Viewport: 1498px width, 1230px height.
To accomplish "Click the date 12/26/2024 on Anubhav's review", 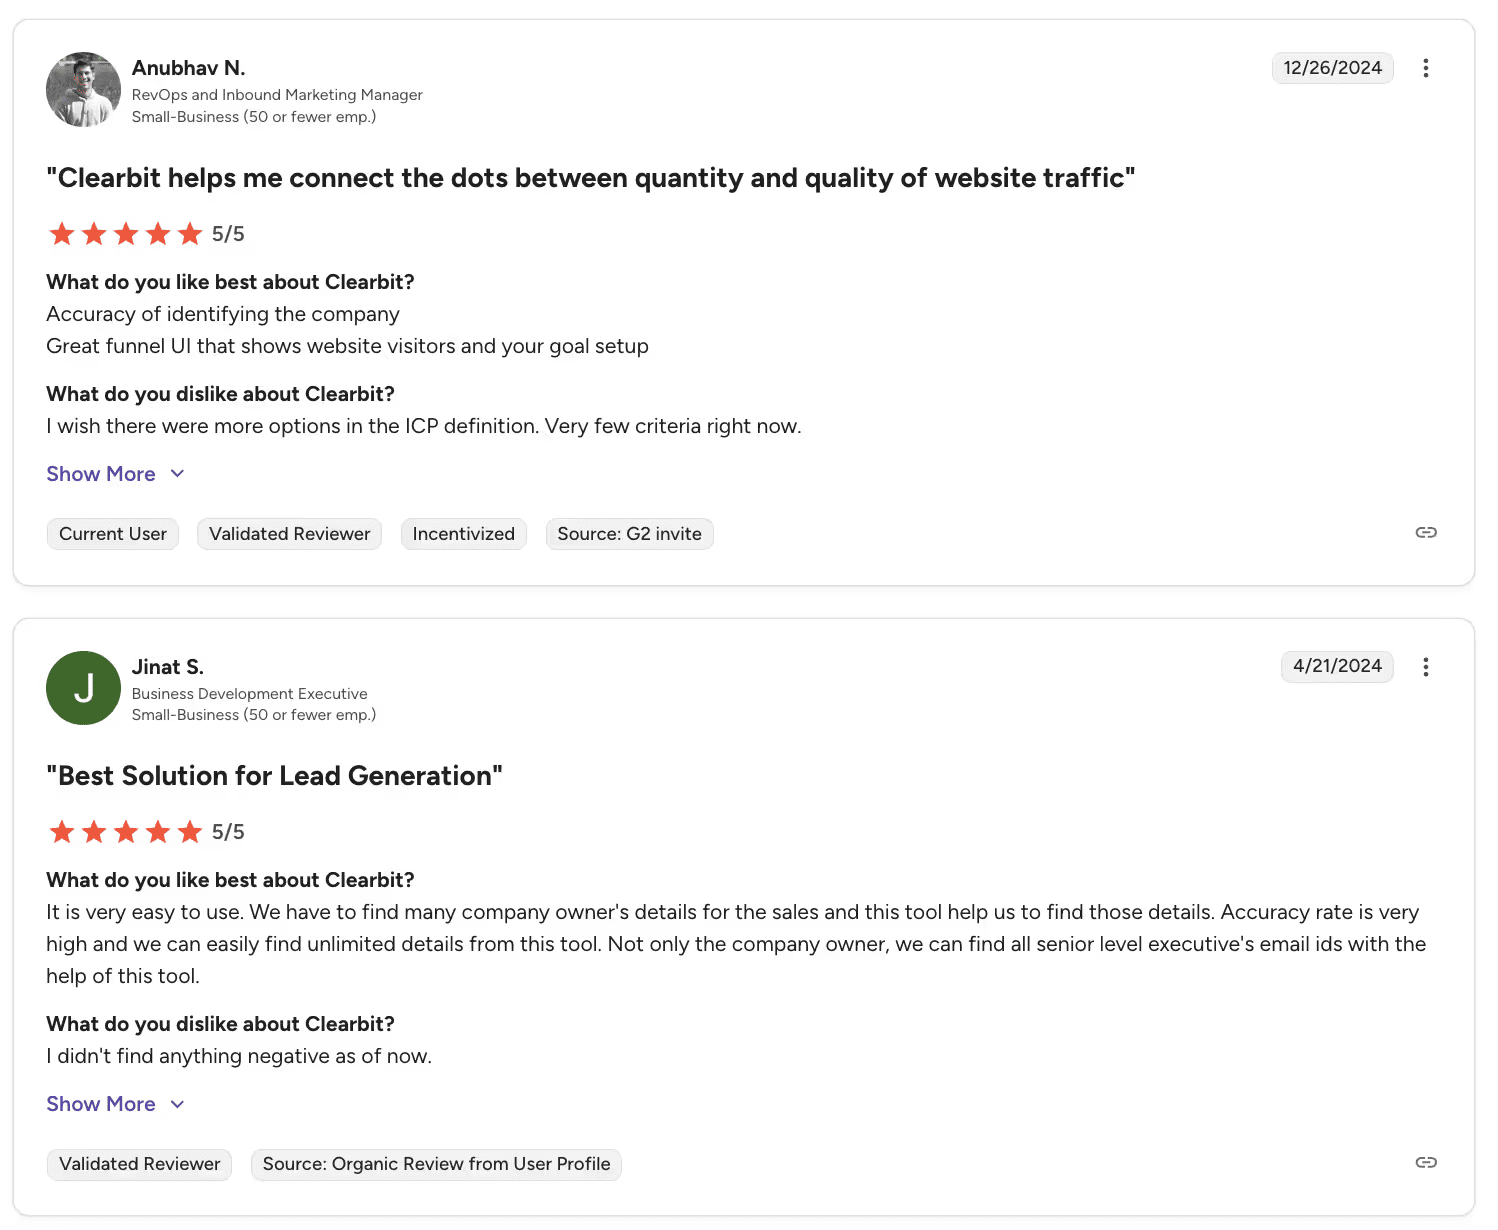I will click(1331, 68).
